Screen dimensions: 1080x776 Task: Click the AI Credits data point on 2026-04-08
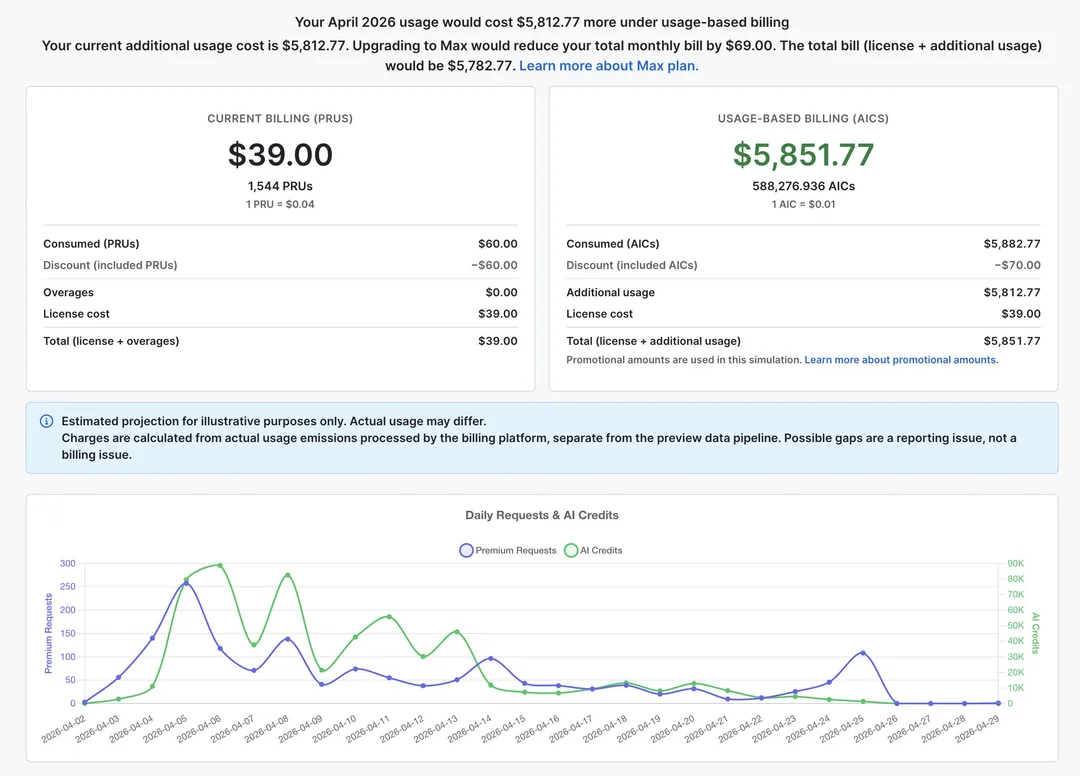tap(288, 575)
